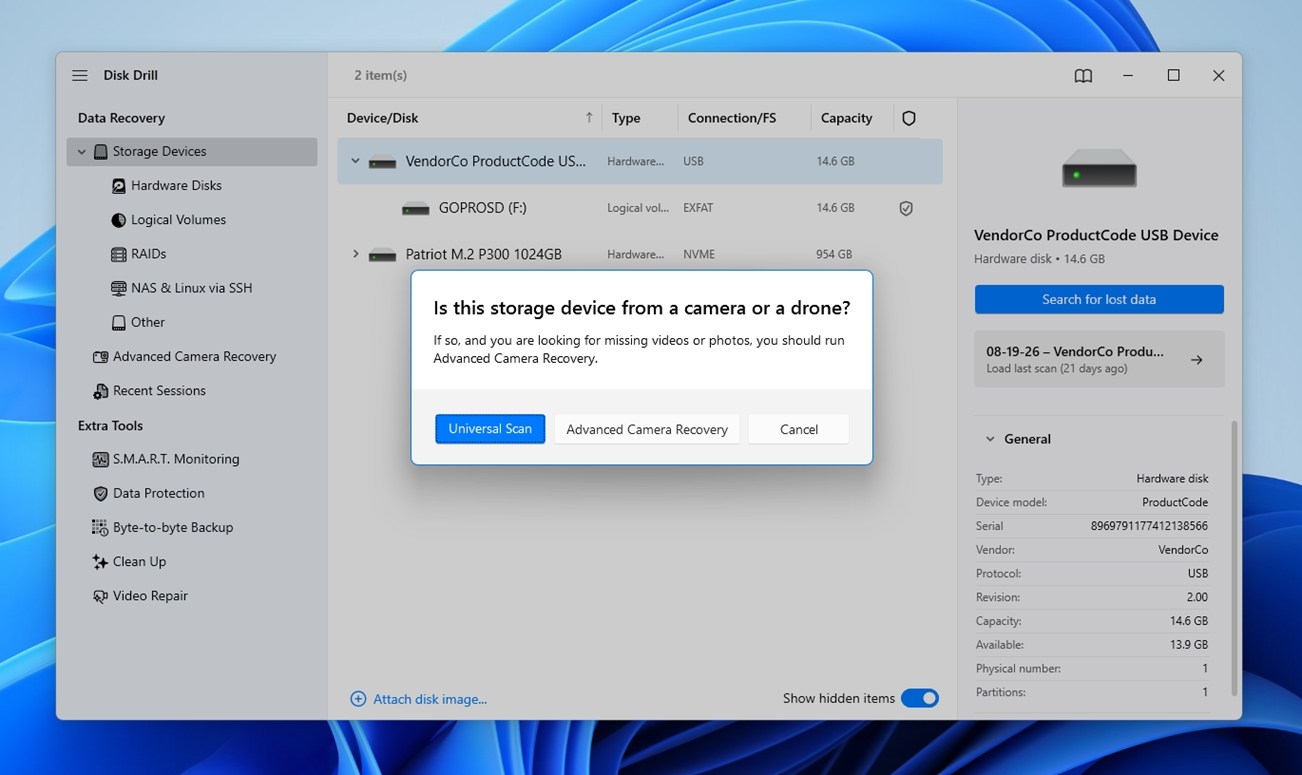Click the Universal Scan button
The image size is (1302, 775).
[x=490, y=429]
